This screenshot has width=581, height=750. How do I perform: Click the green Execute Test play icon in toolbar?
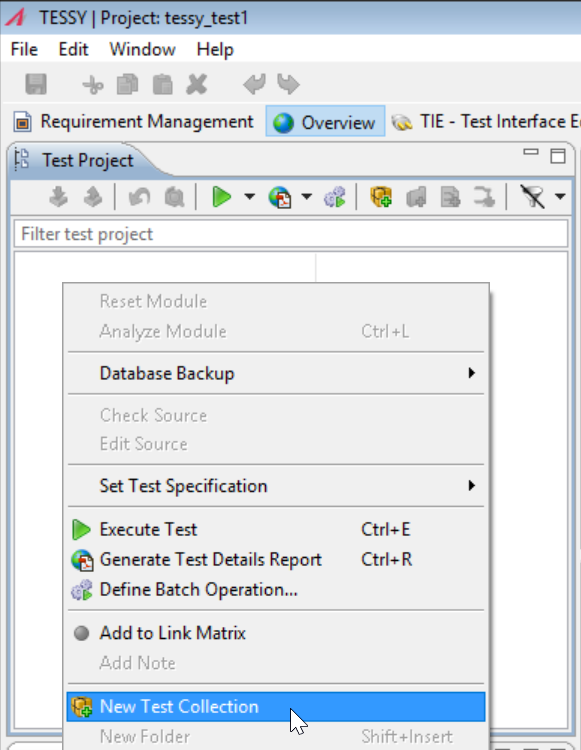point(221,197)
